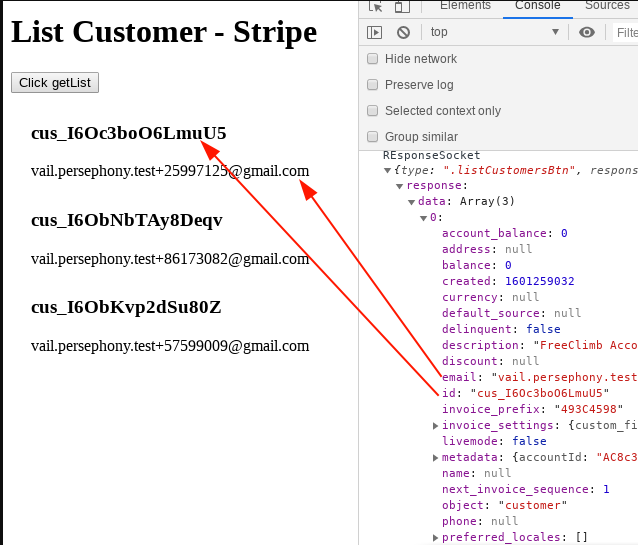Collapse the data Array(3) node
Screen dimensions: 638x545
pos(411,202)
